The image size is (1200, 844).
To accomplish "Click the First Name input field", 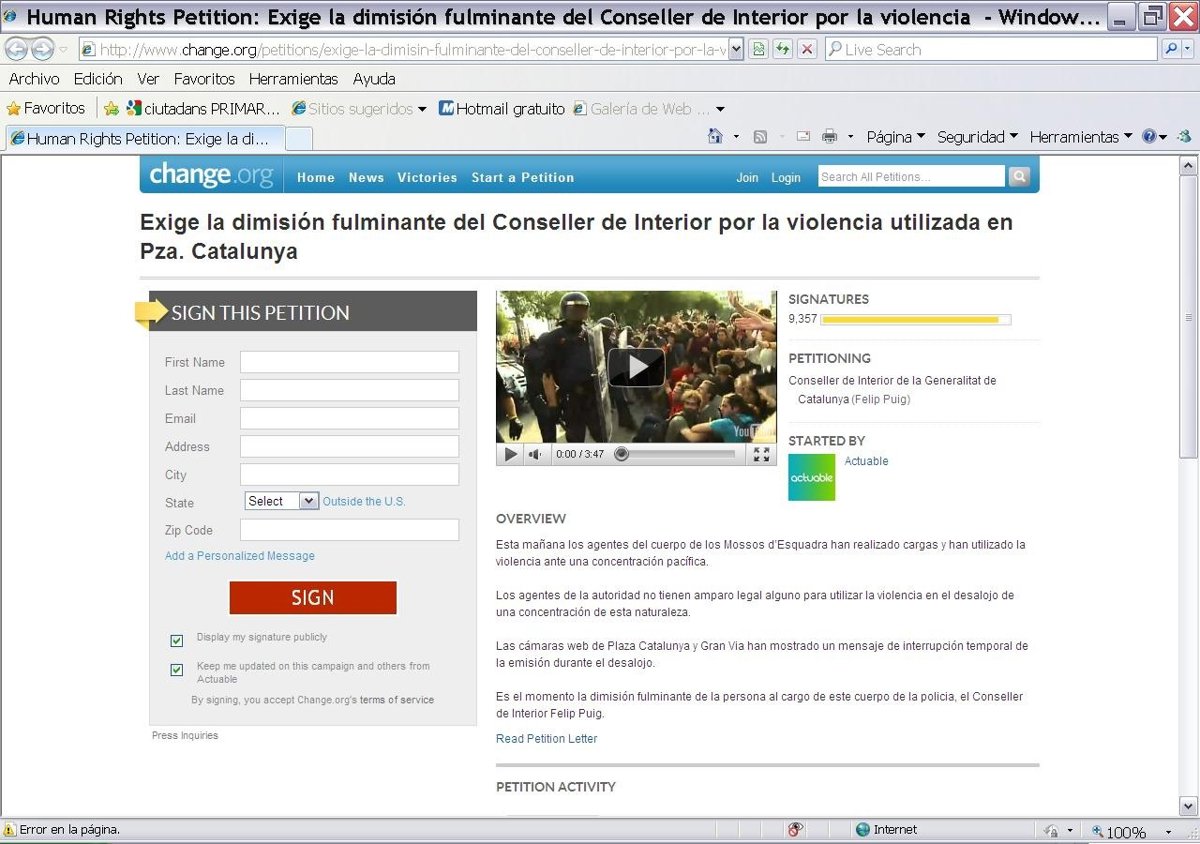I will pyautogui.click(x=349, y=362).
